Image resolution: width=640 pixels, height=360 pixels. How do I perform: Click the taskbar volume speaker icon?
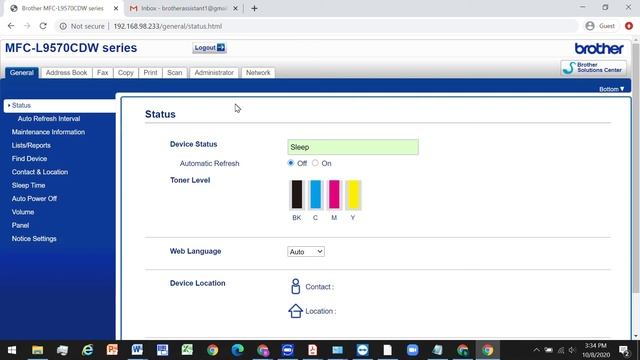(x=572, y=350)
